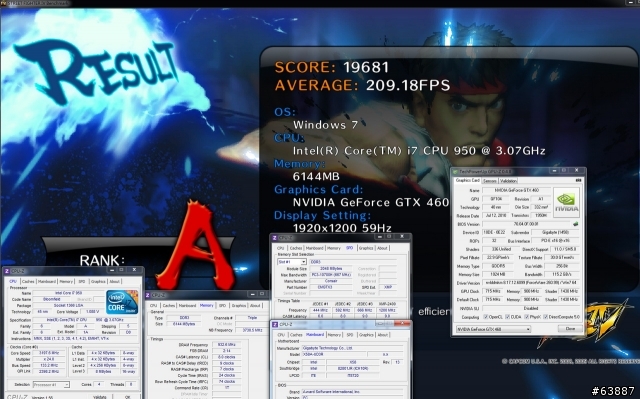Toggle the OpenCL checkbox in GPU-Z
640x399 pixels.
click(x=486, y=317)
